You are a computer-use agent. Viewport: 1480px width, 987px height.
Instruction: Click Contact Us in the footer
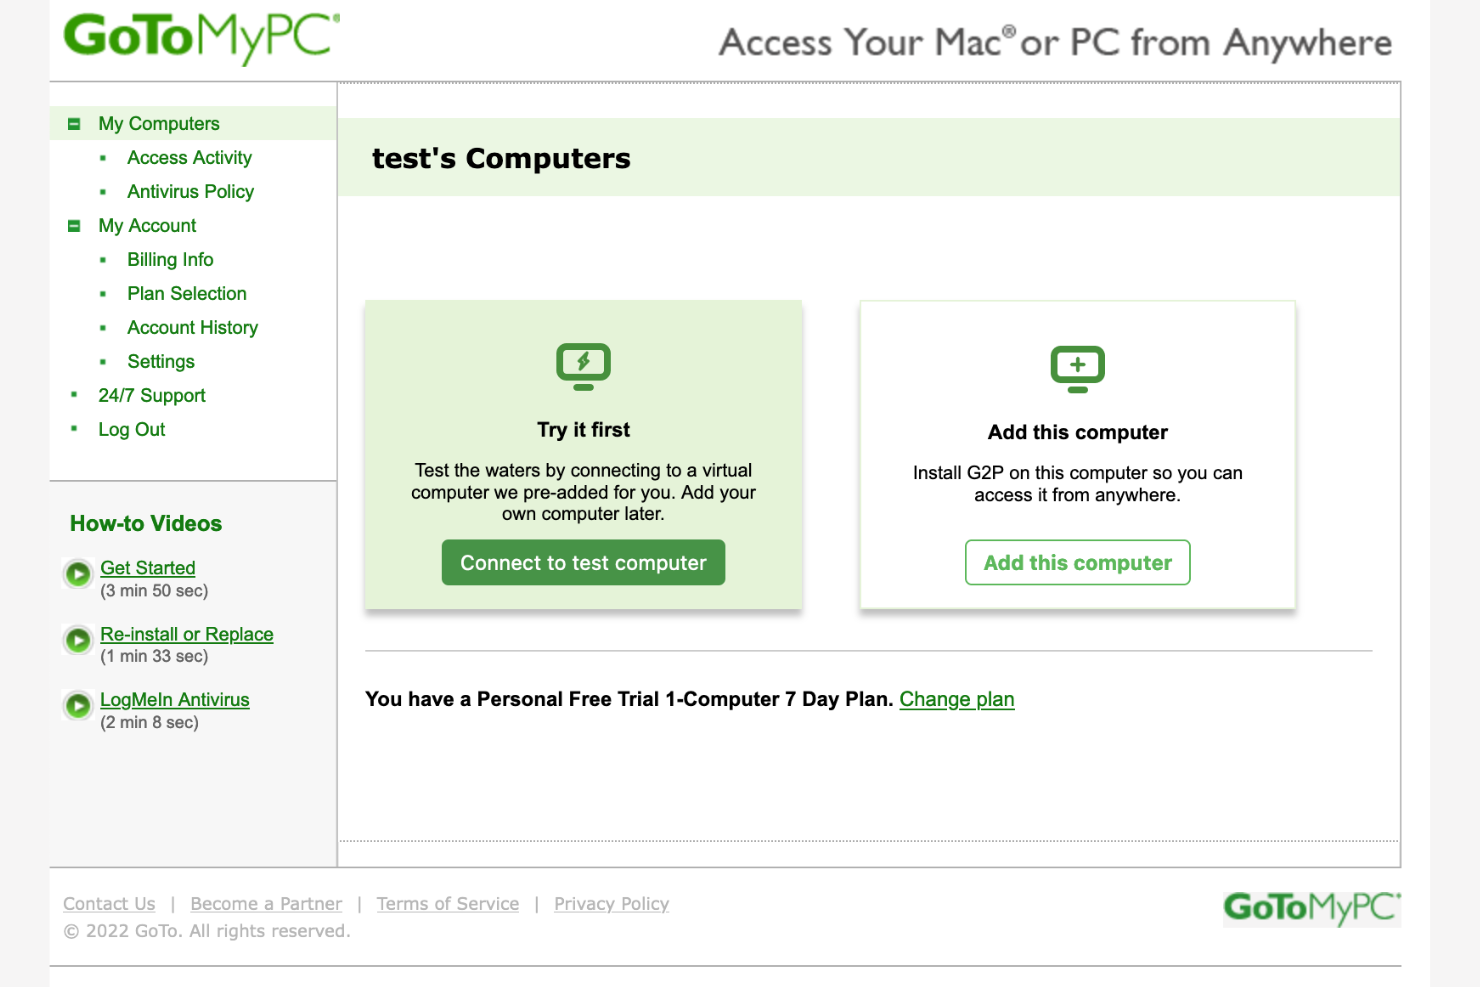pos(108,903)
